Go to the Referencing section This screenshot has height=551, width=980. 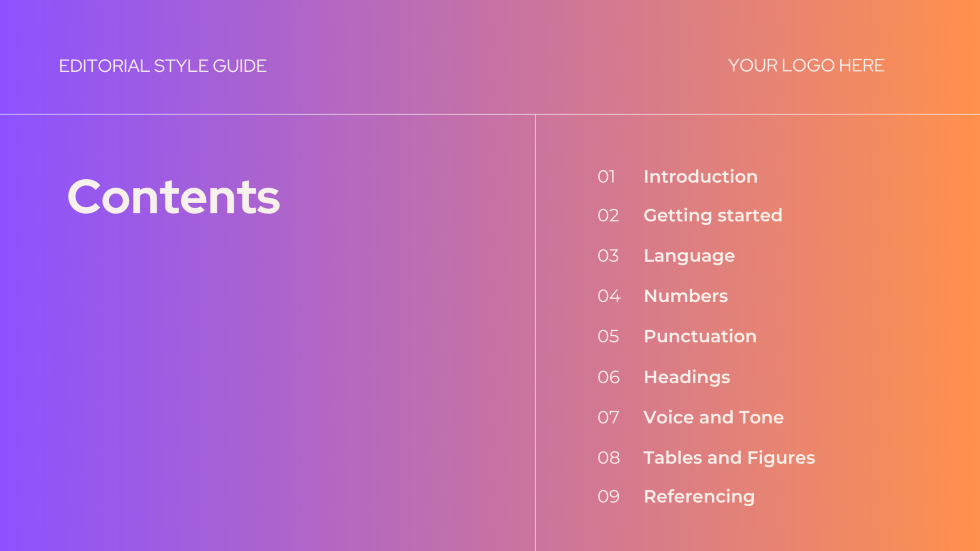pos(699,497)
